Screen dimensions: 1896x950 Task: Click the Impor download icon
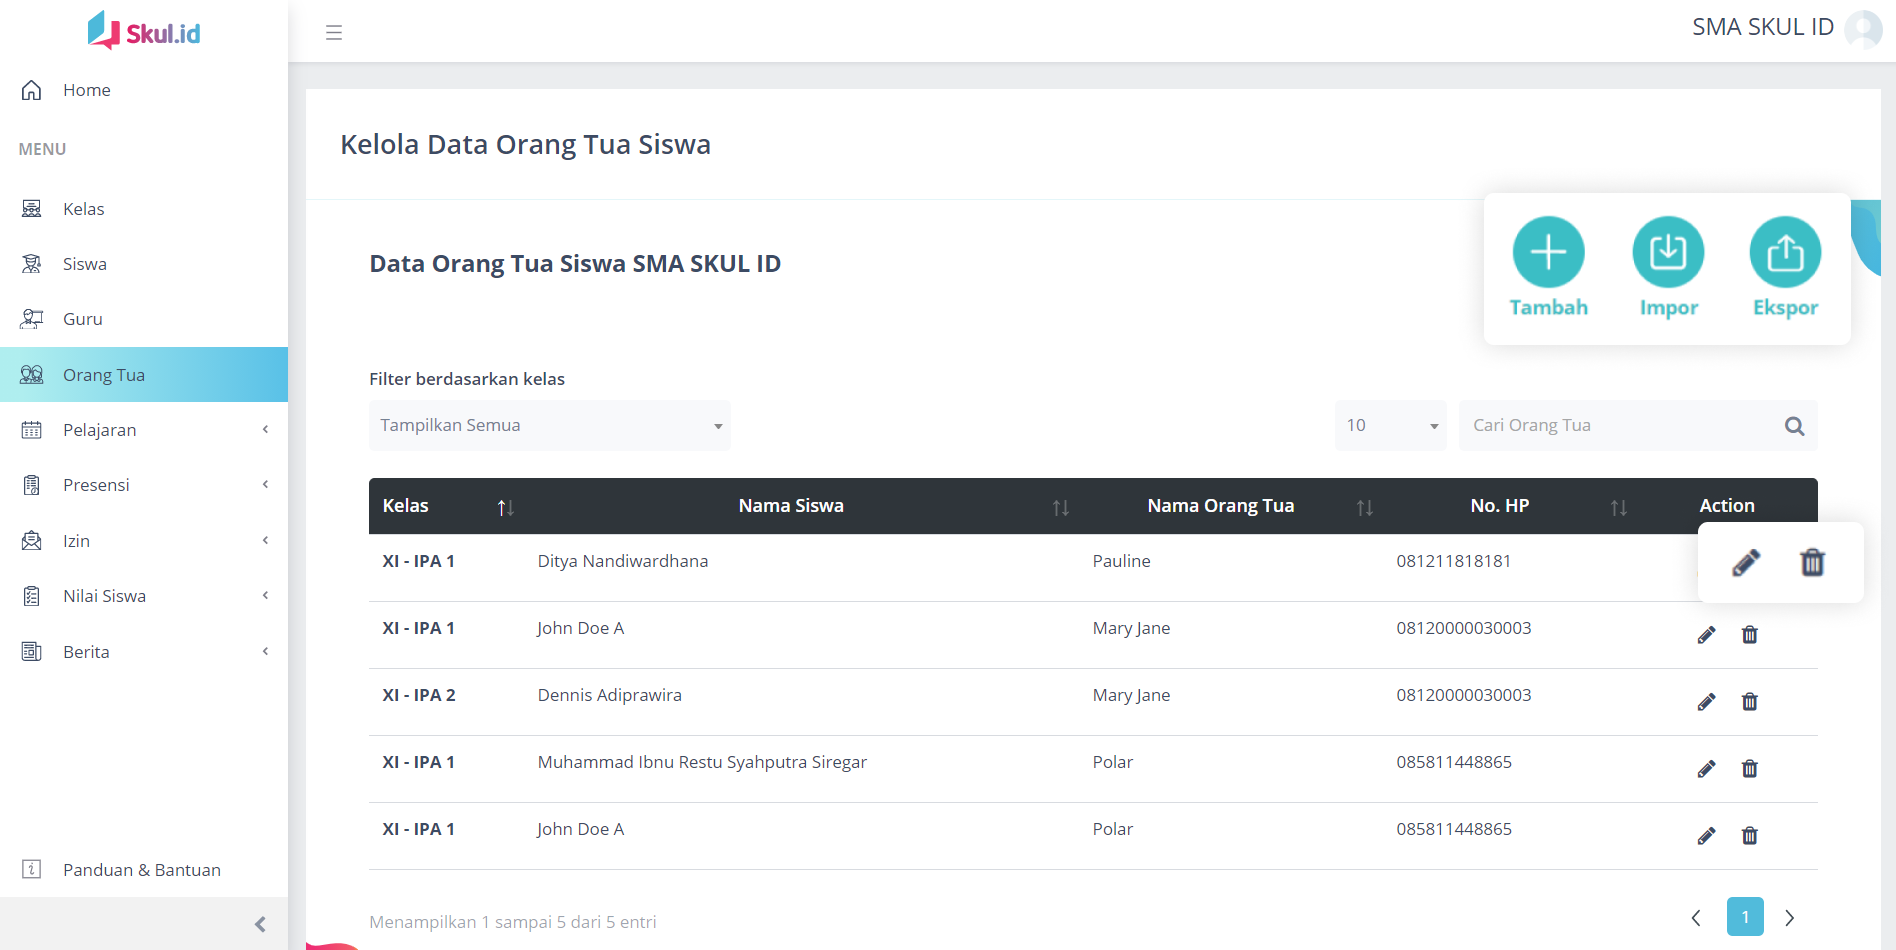pos(1667,252)
